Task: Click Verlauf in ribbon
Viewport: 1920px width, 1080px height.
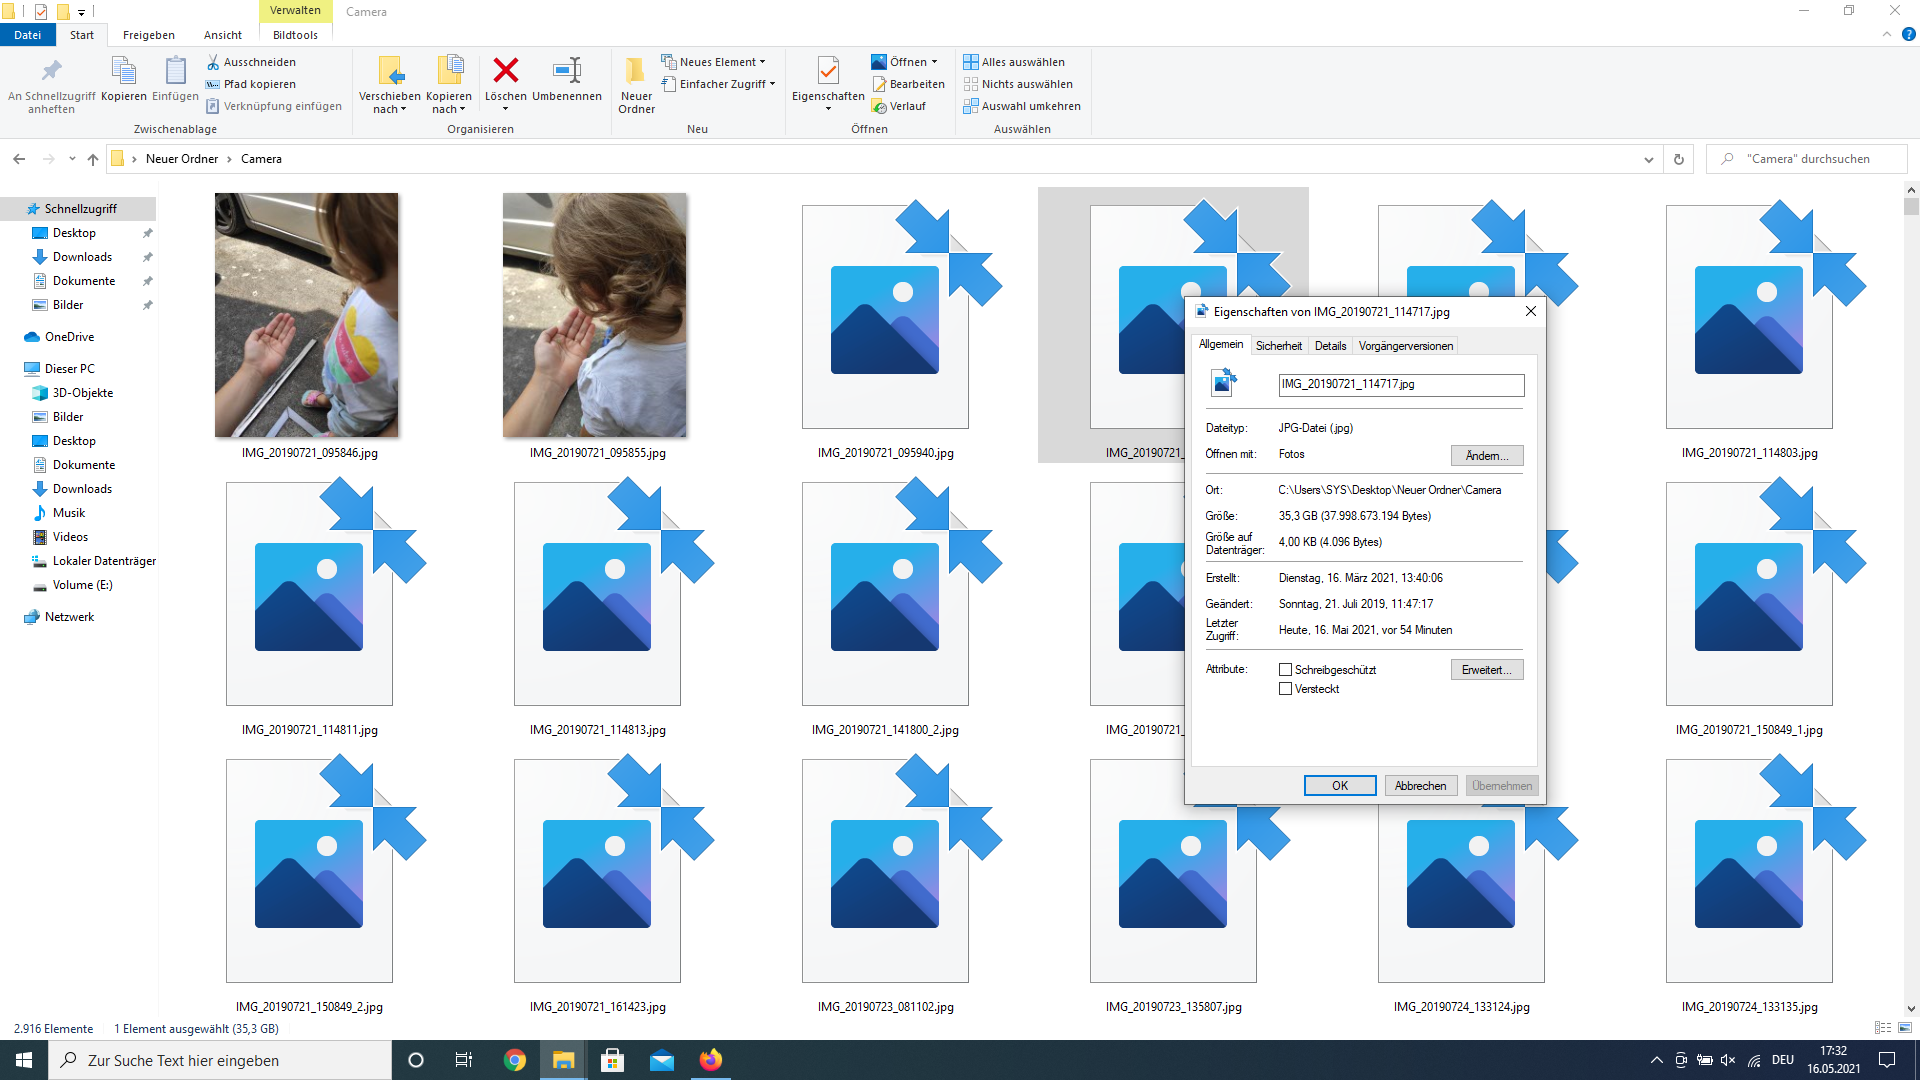Action: pyautogui.click(x=899, y=106)
